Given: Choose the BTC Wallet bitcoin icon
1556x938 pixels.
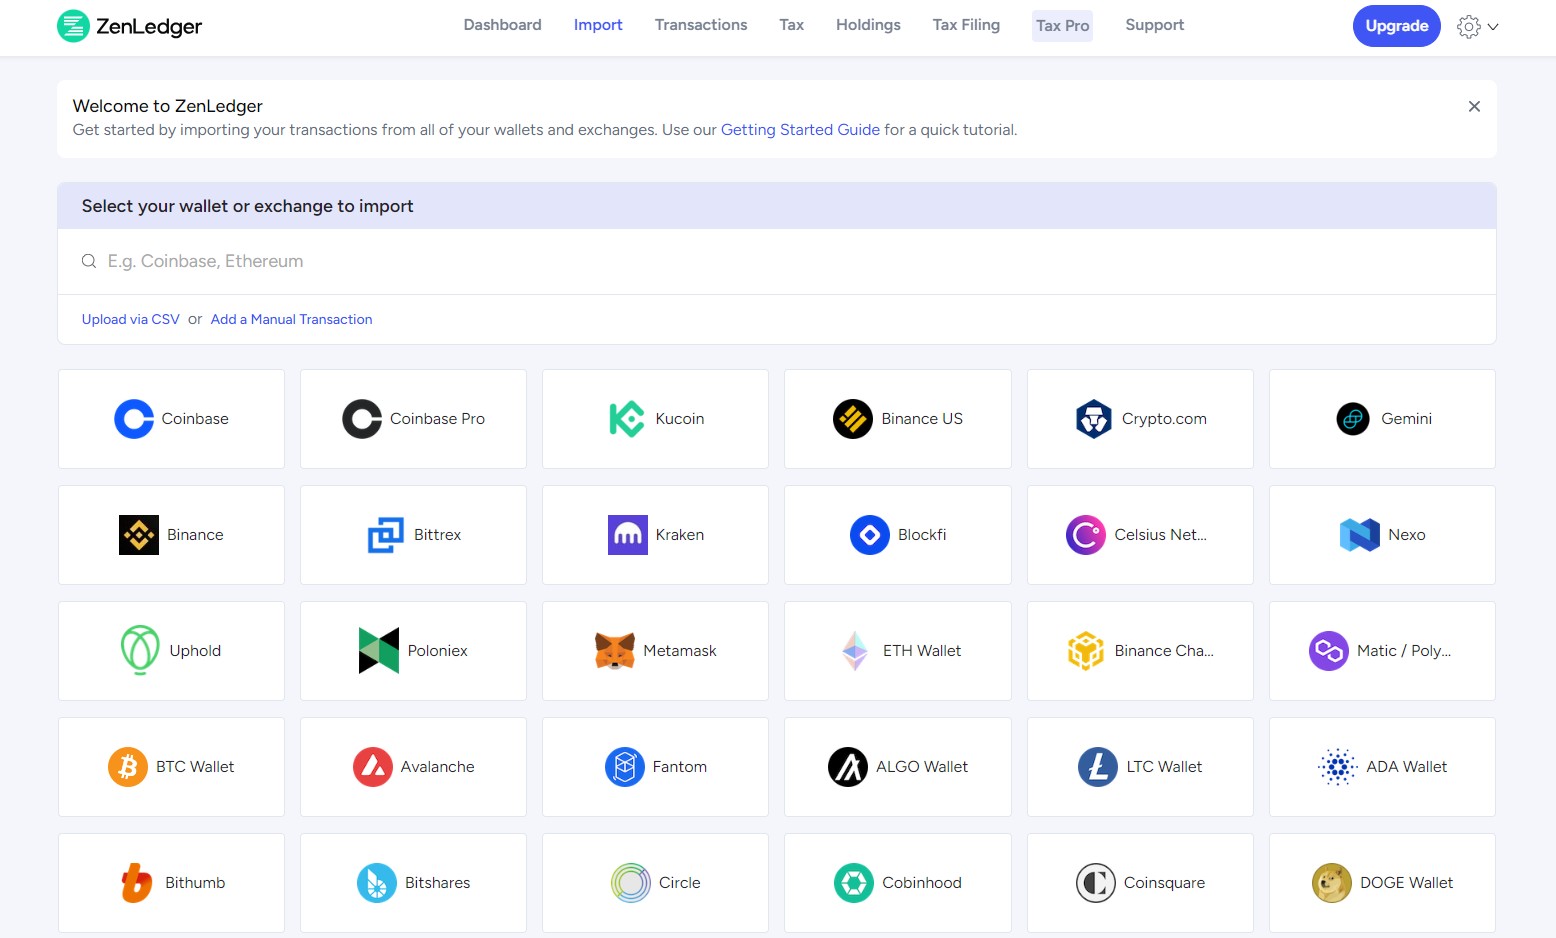Looking at the screenshot, I should (128, 767).
